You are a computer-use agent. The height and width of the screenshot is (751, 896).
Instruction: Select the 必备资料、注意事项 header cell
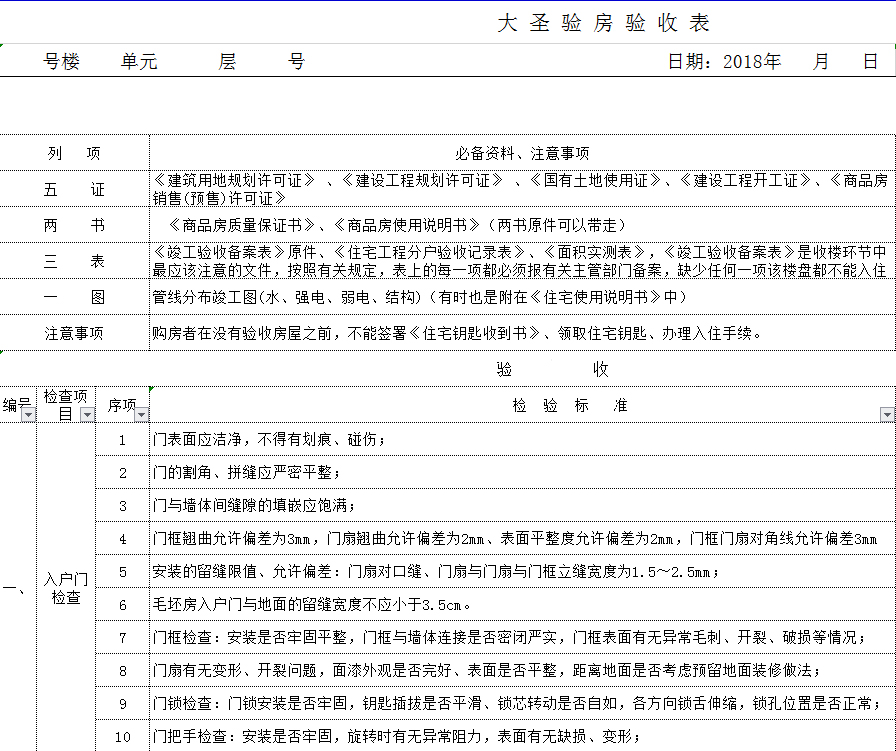point(522,153)
